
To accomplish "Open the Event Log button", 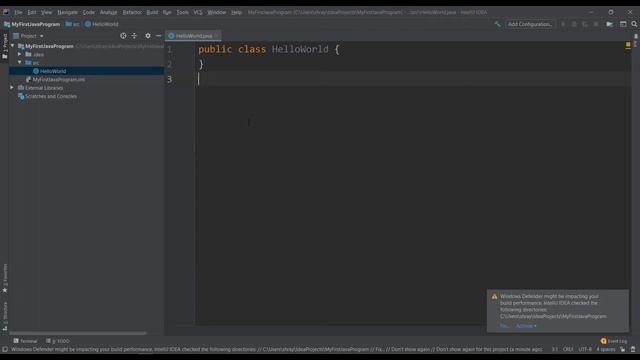I will [x=613, y=341].
